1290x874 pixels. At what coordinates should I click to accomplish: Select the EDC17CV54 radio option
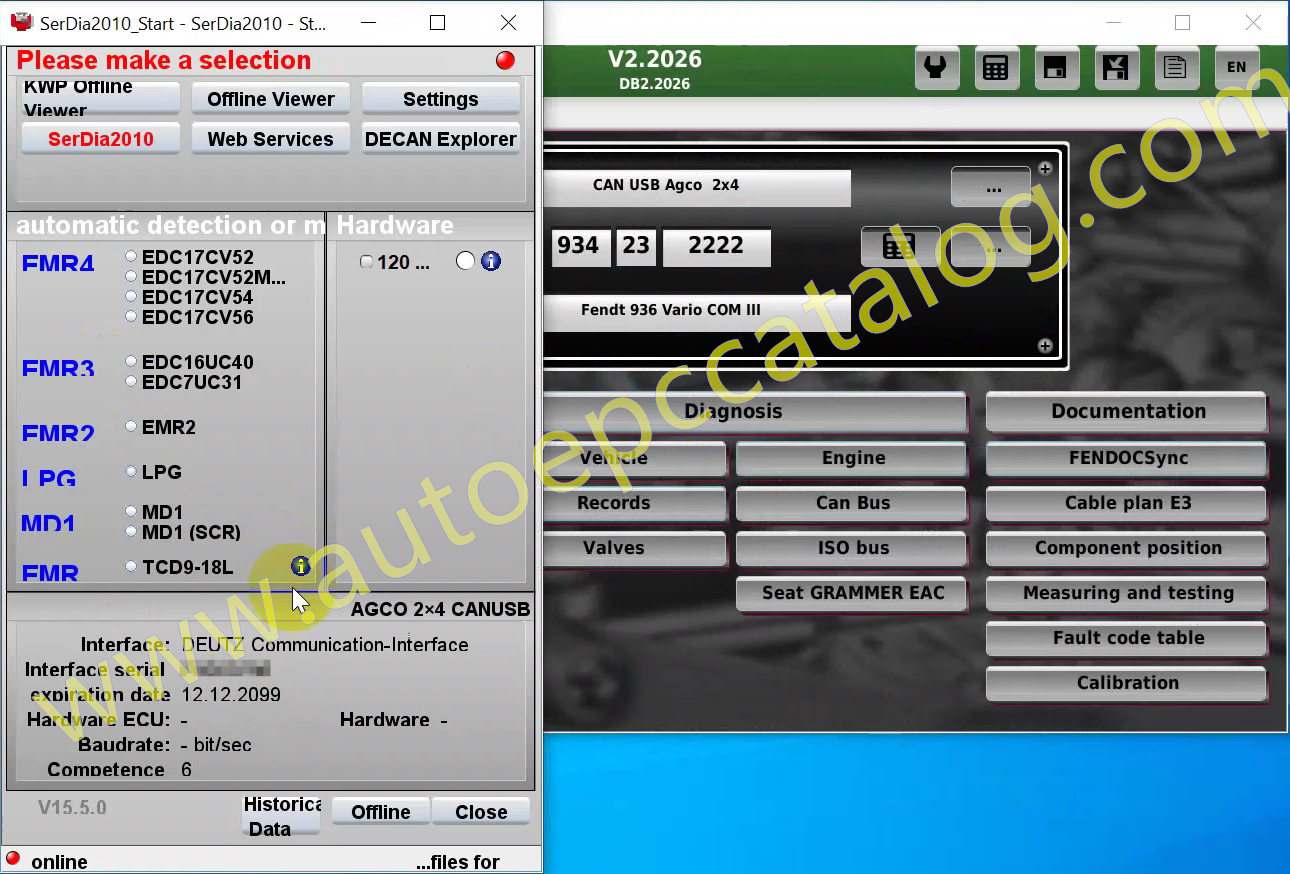point(131,296)
